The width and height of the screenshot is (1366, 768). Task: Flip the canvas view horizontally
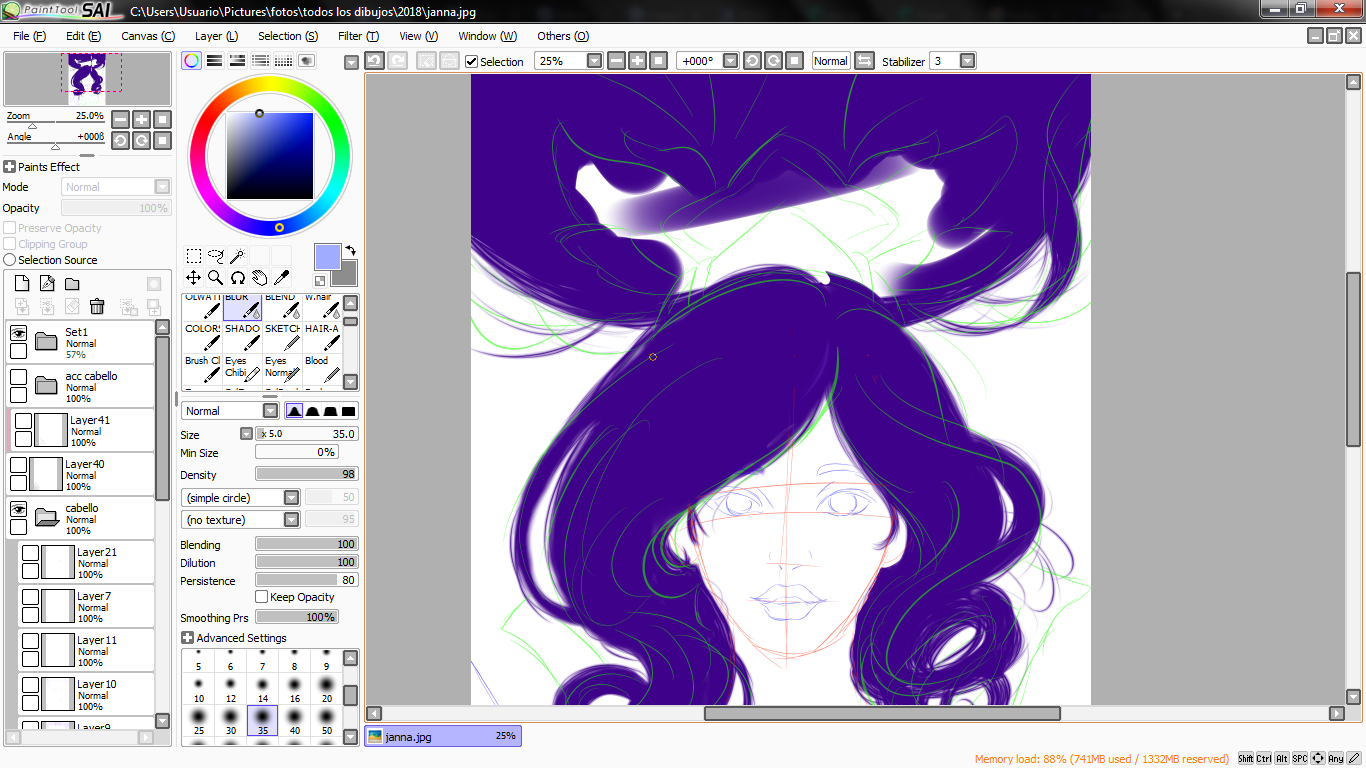(x=865, y=61)
